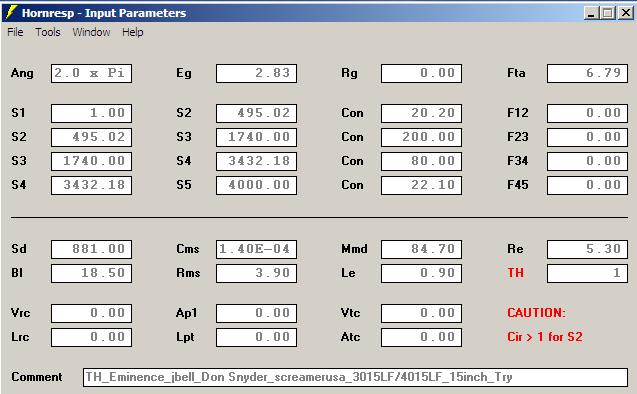Select the Vrc field
This screenshot has height=394, width=637.
91,313
